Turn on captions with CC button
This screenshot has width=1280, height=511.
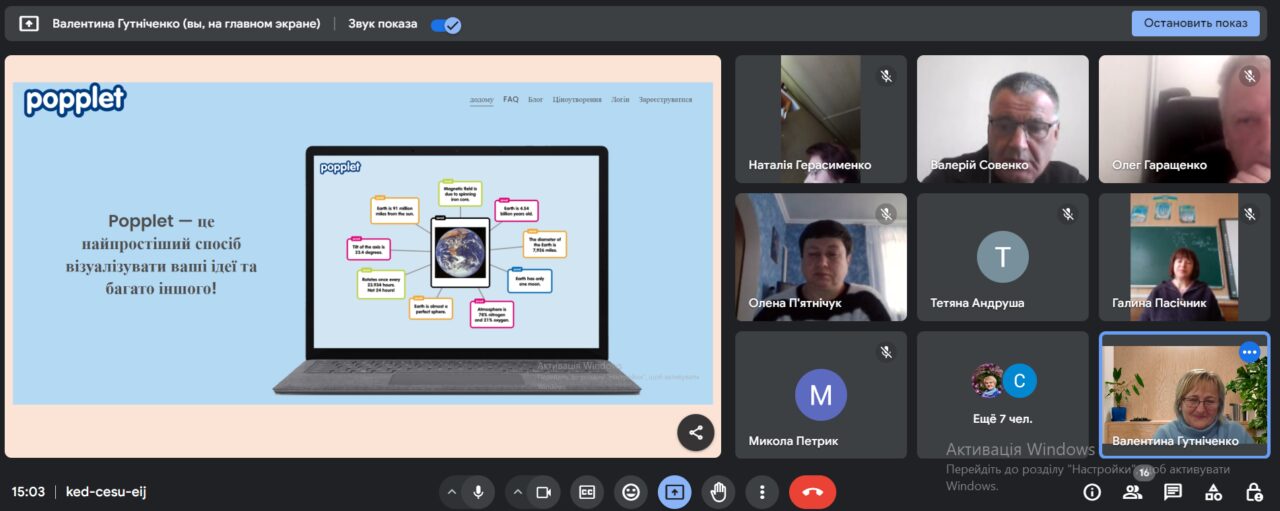tap(587, 492)
